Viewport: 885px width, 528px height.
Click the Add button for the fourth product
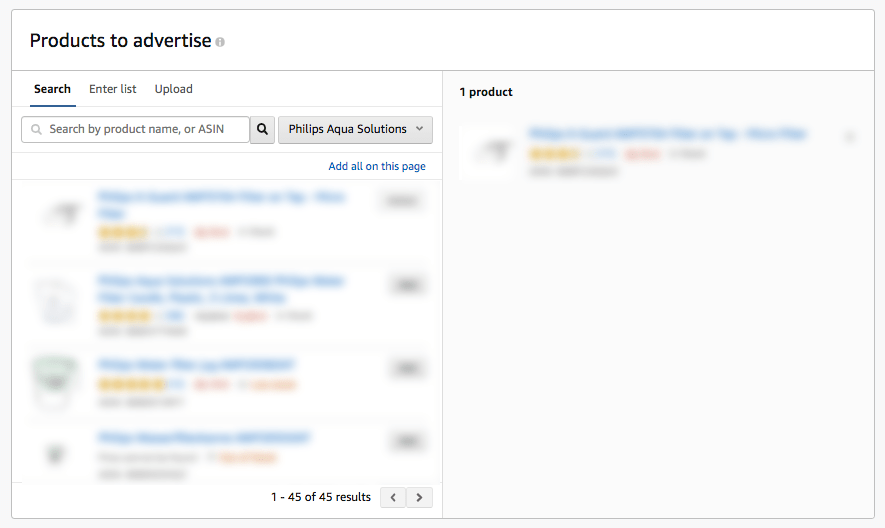tap(408, 441)
